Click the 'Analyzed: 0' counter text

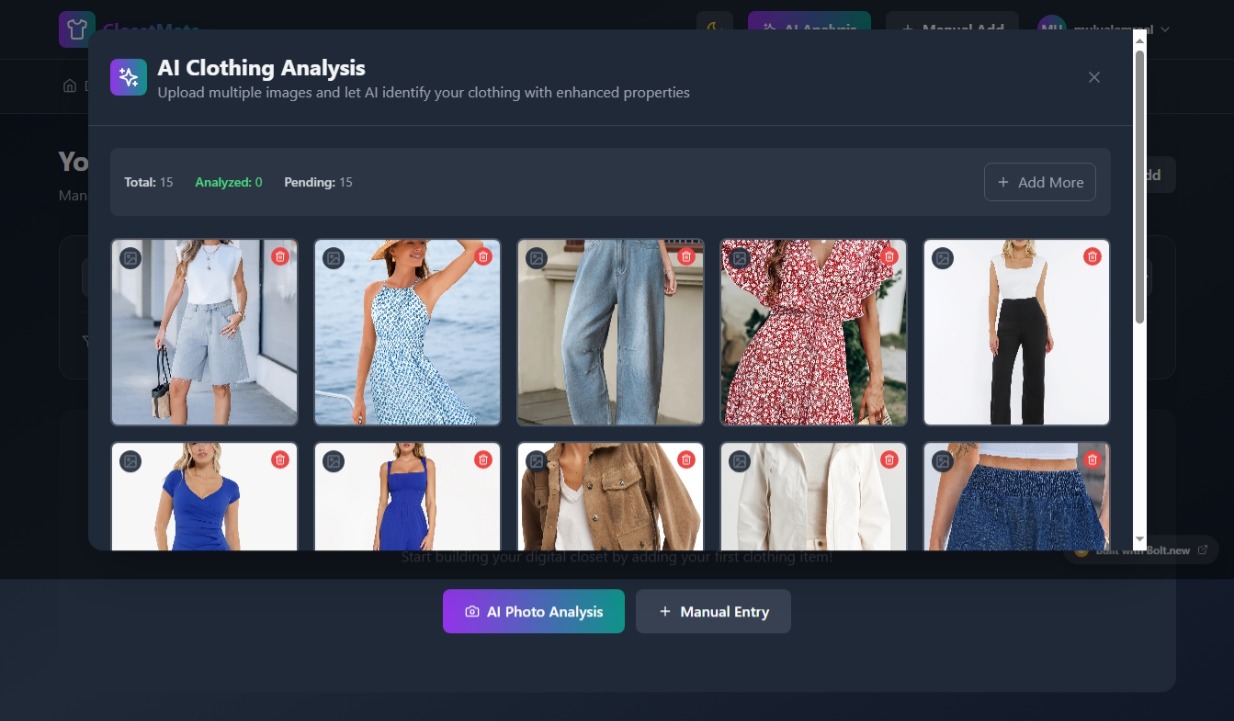pyautogui.click(x=229, y=182)
